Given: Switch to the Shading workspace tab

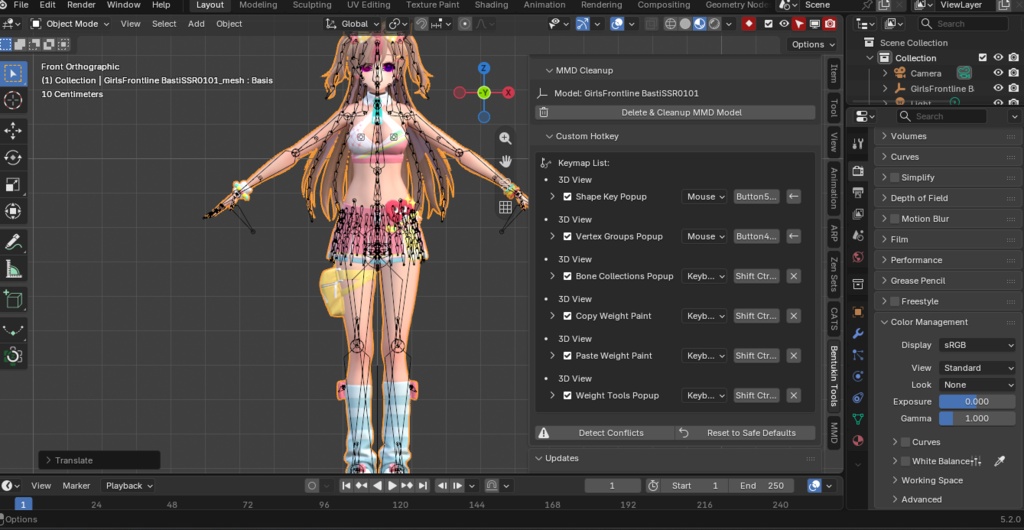Looking at the screenshot, I should tap(491, 5).
